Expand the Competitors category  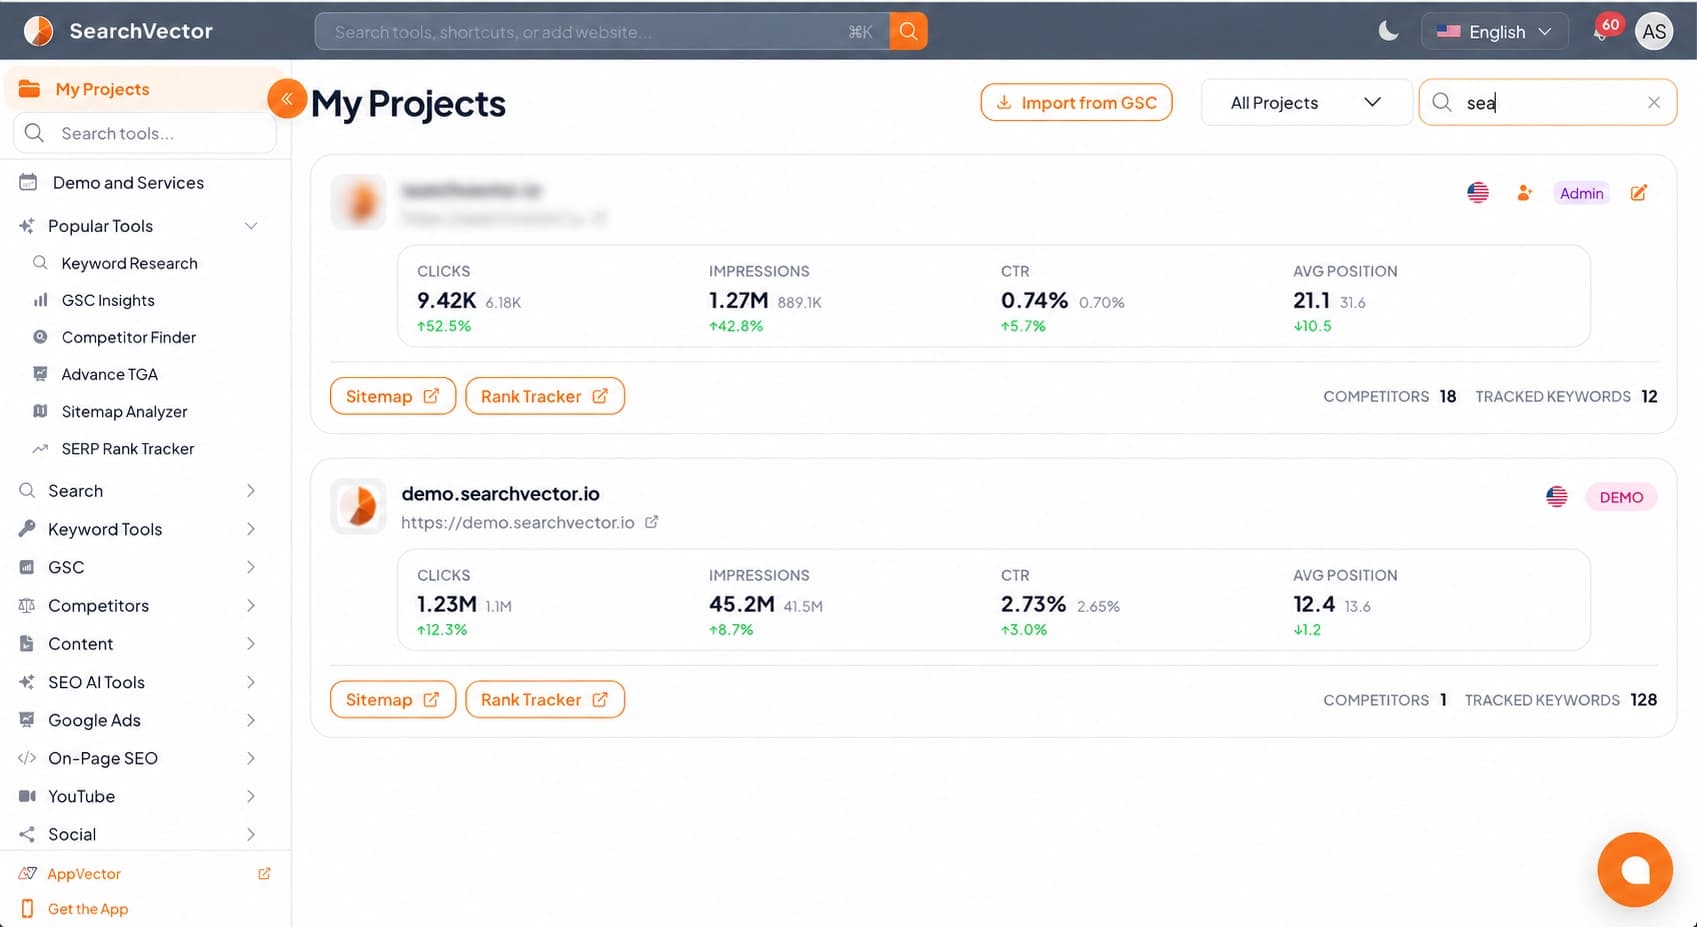[138, 606]
